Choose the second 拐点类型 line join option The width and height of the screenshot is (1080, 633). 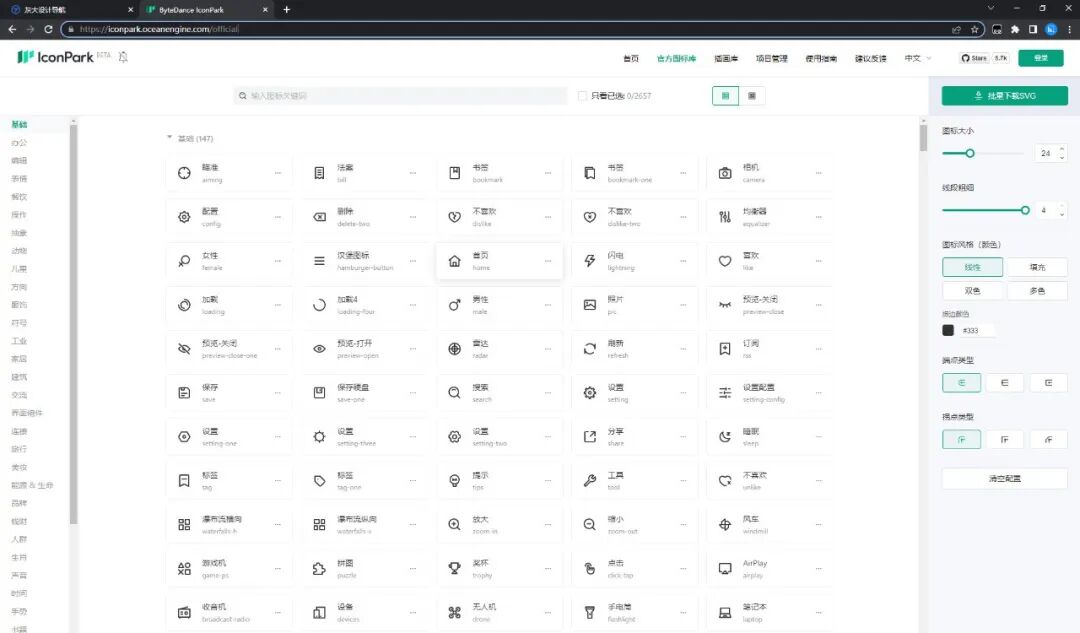point(1004,439)
